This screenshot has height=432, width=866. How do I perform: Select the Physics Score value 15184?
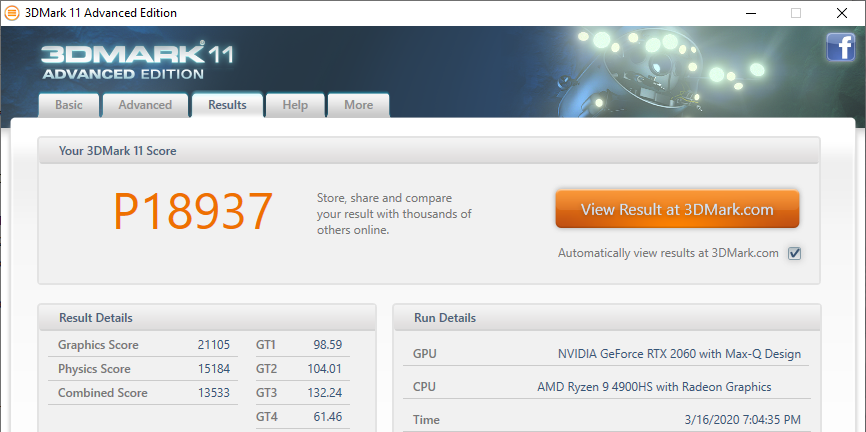pos(214,369)
